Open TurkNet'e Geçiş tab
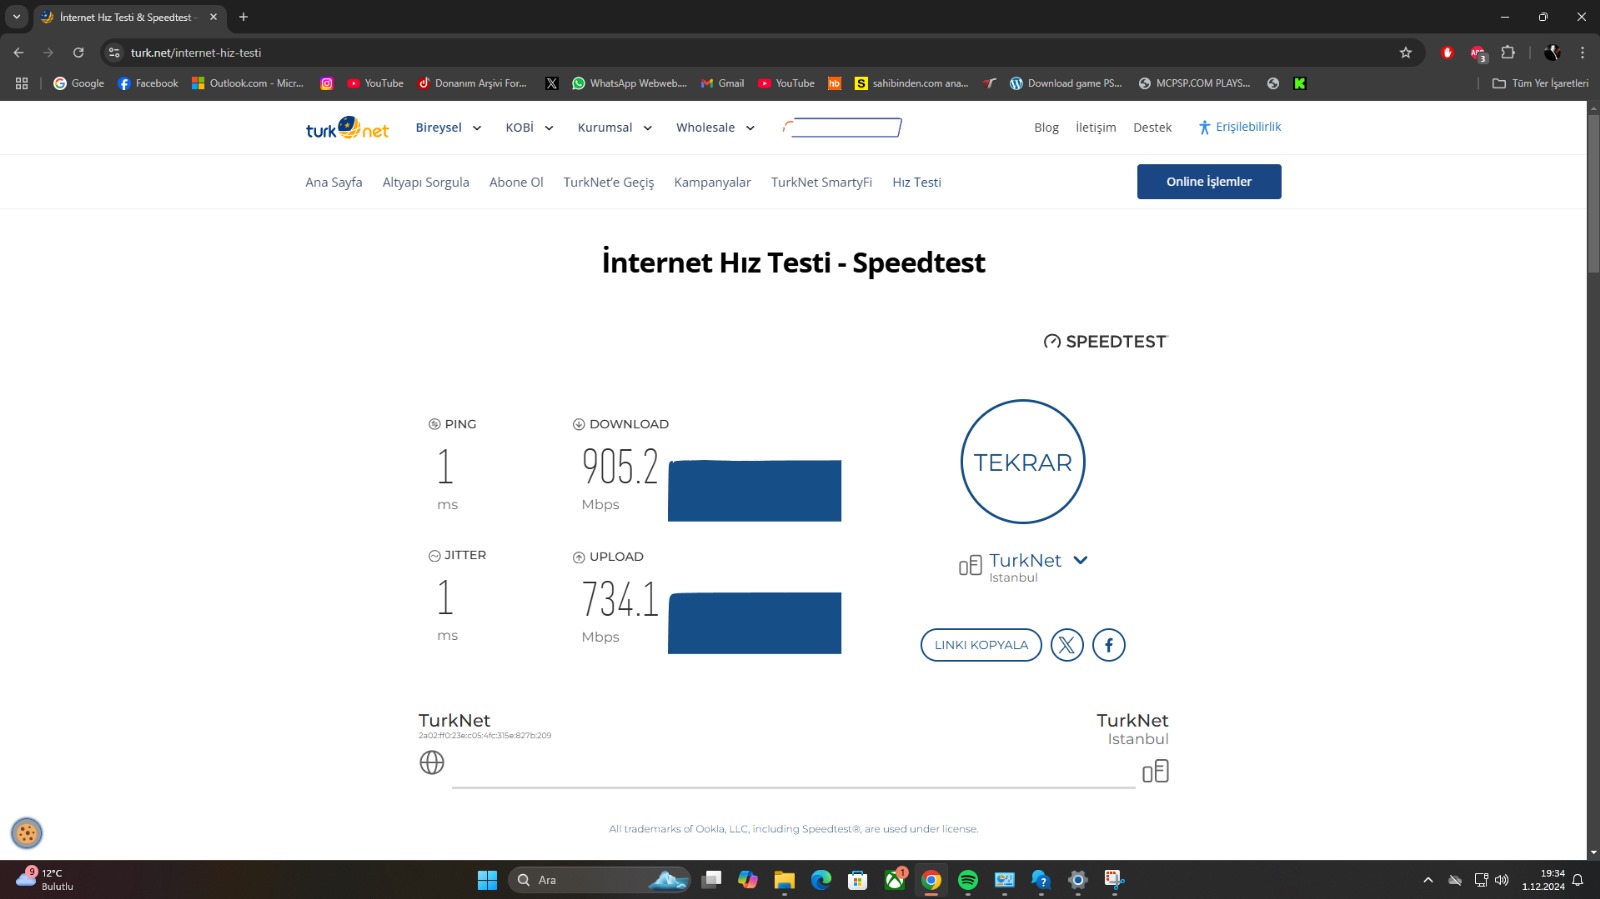The image size is (1600, 899). 609,182
